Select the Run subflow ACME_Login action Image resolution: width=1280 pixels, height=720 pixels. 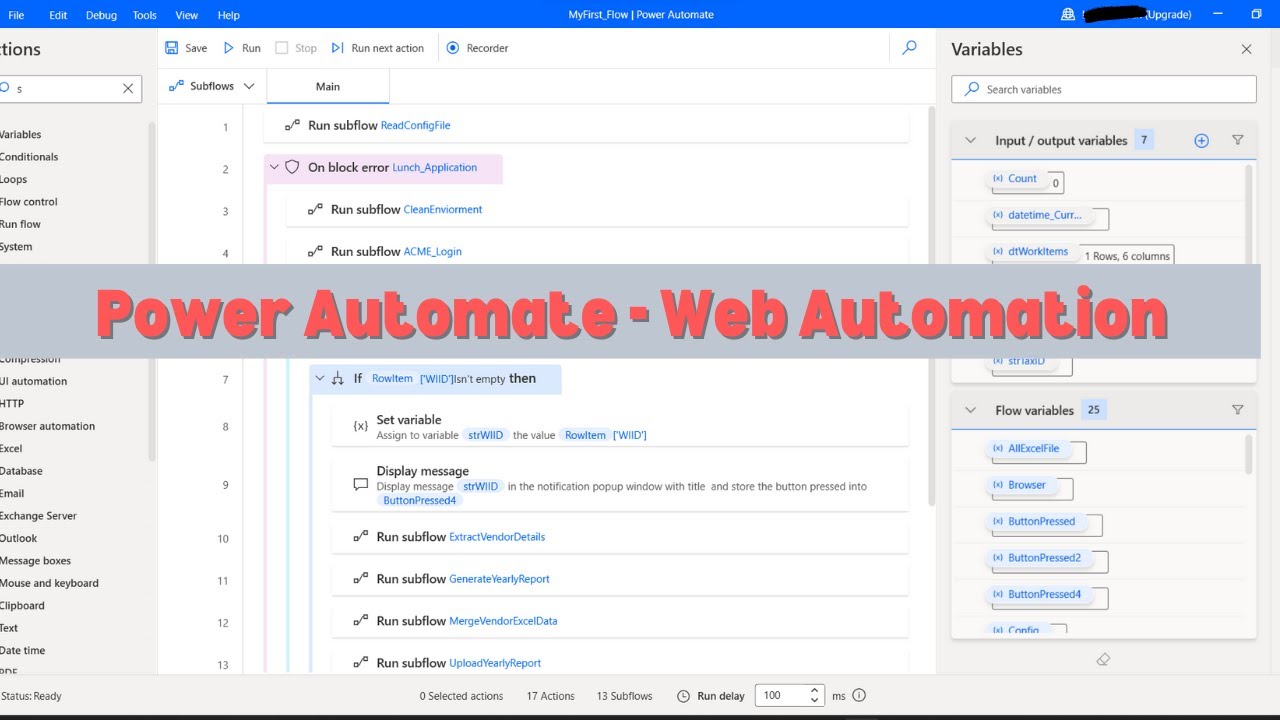pyautogui.click(x=597, y=252)
